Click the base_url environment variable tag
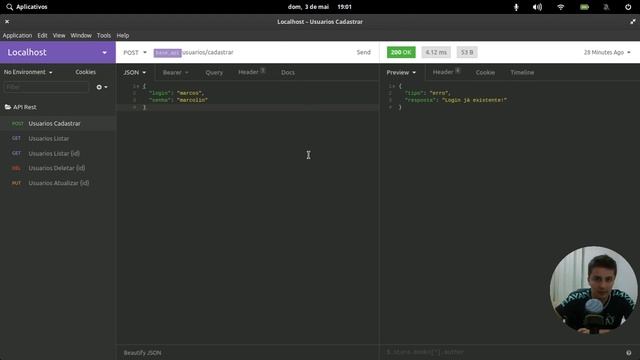The height and width of the screenshot is (360, 640). pyautogui.click(x=167, y=53)
